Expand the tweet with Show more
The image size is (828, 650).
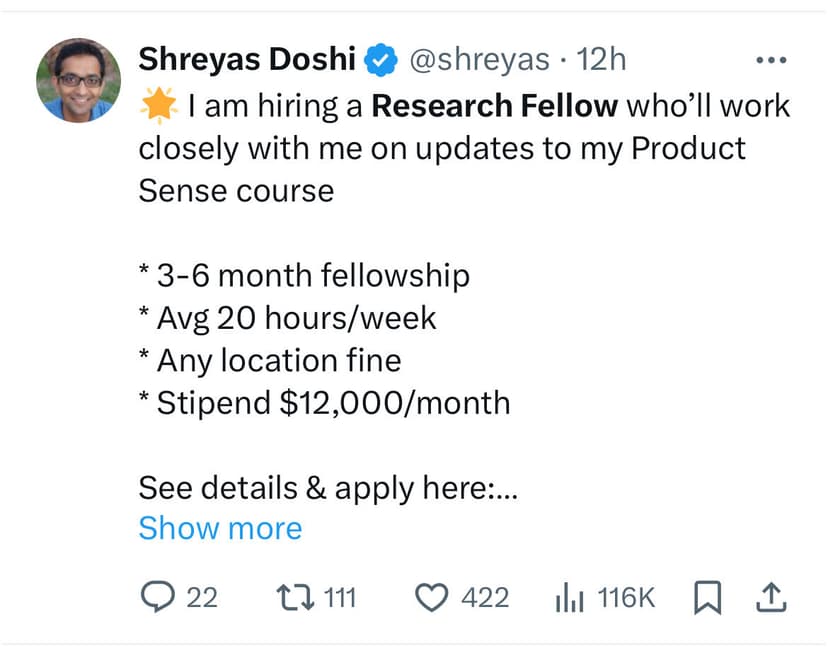(x=220, y=528)
